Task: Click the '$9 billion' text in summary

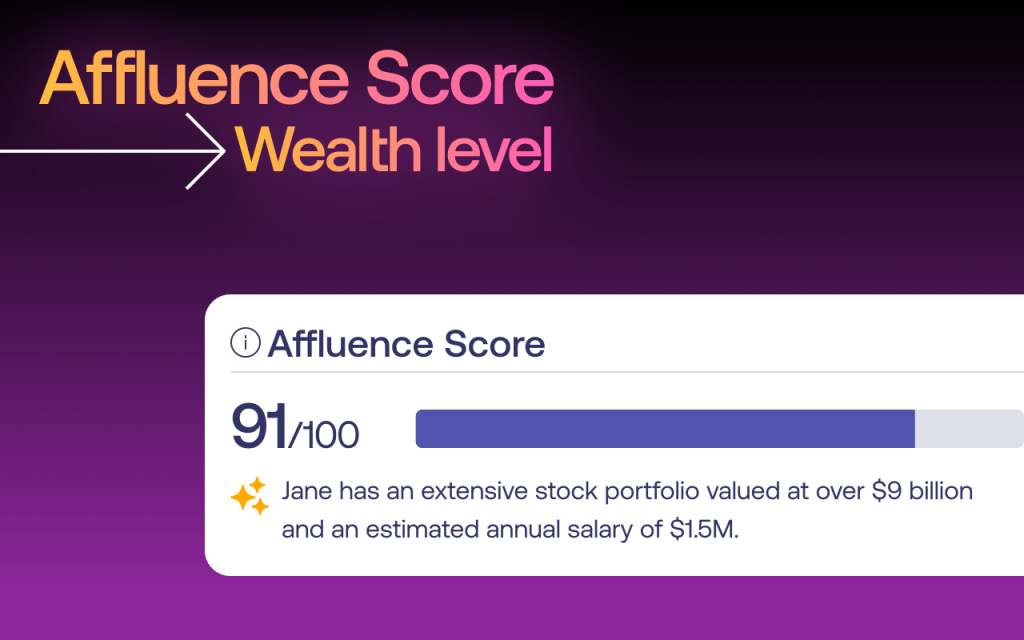Action: coord(922,491)
